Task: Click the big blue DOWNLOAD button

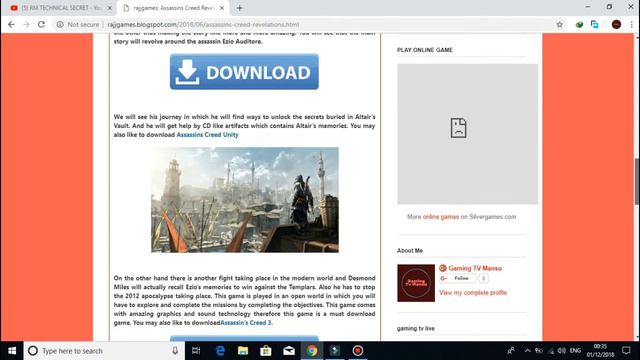Action: (x=244, y=72)
